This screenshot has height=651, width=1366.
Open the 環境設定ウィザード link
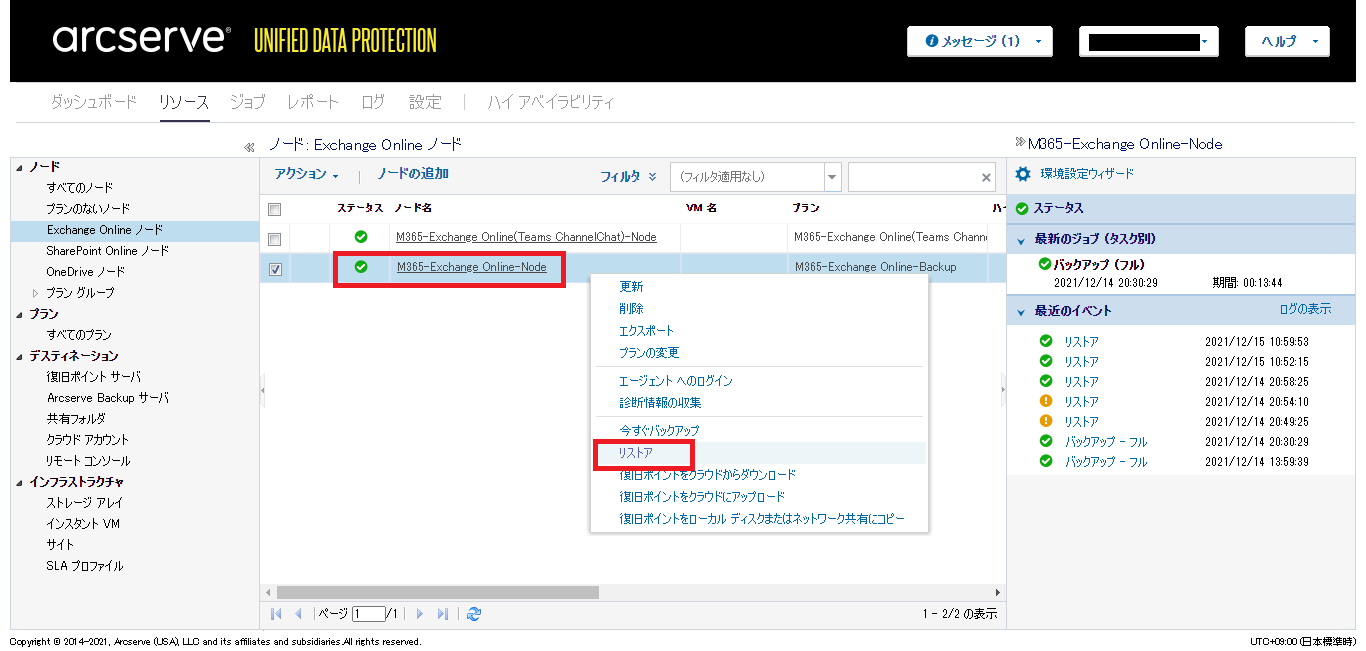[1087, 174]
